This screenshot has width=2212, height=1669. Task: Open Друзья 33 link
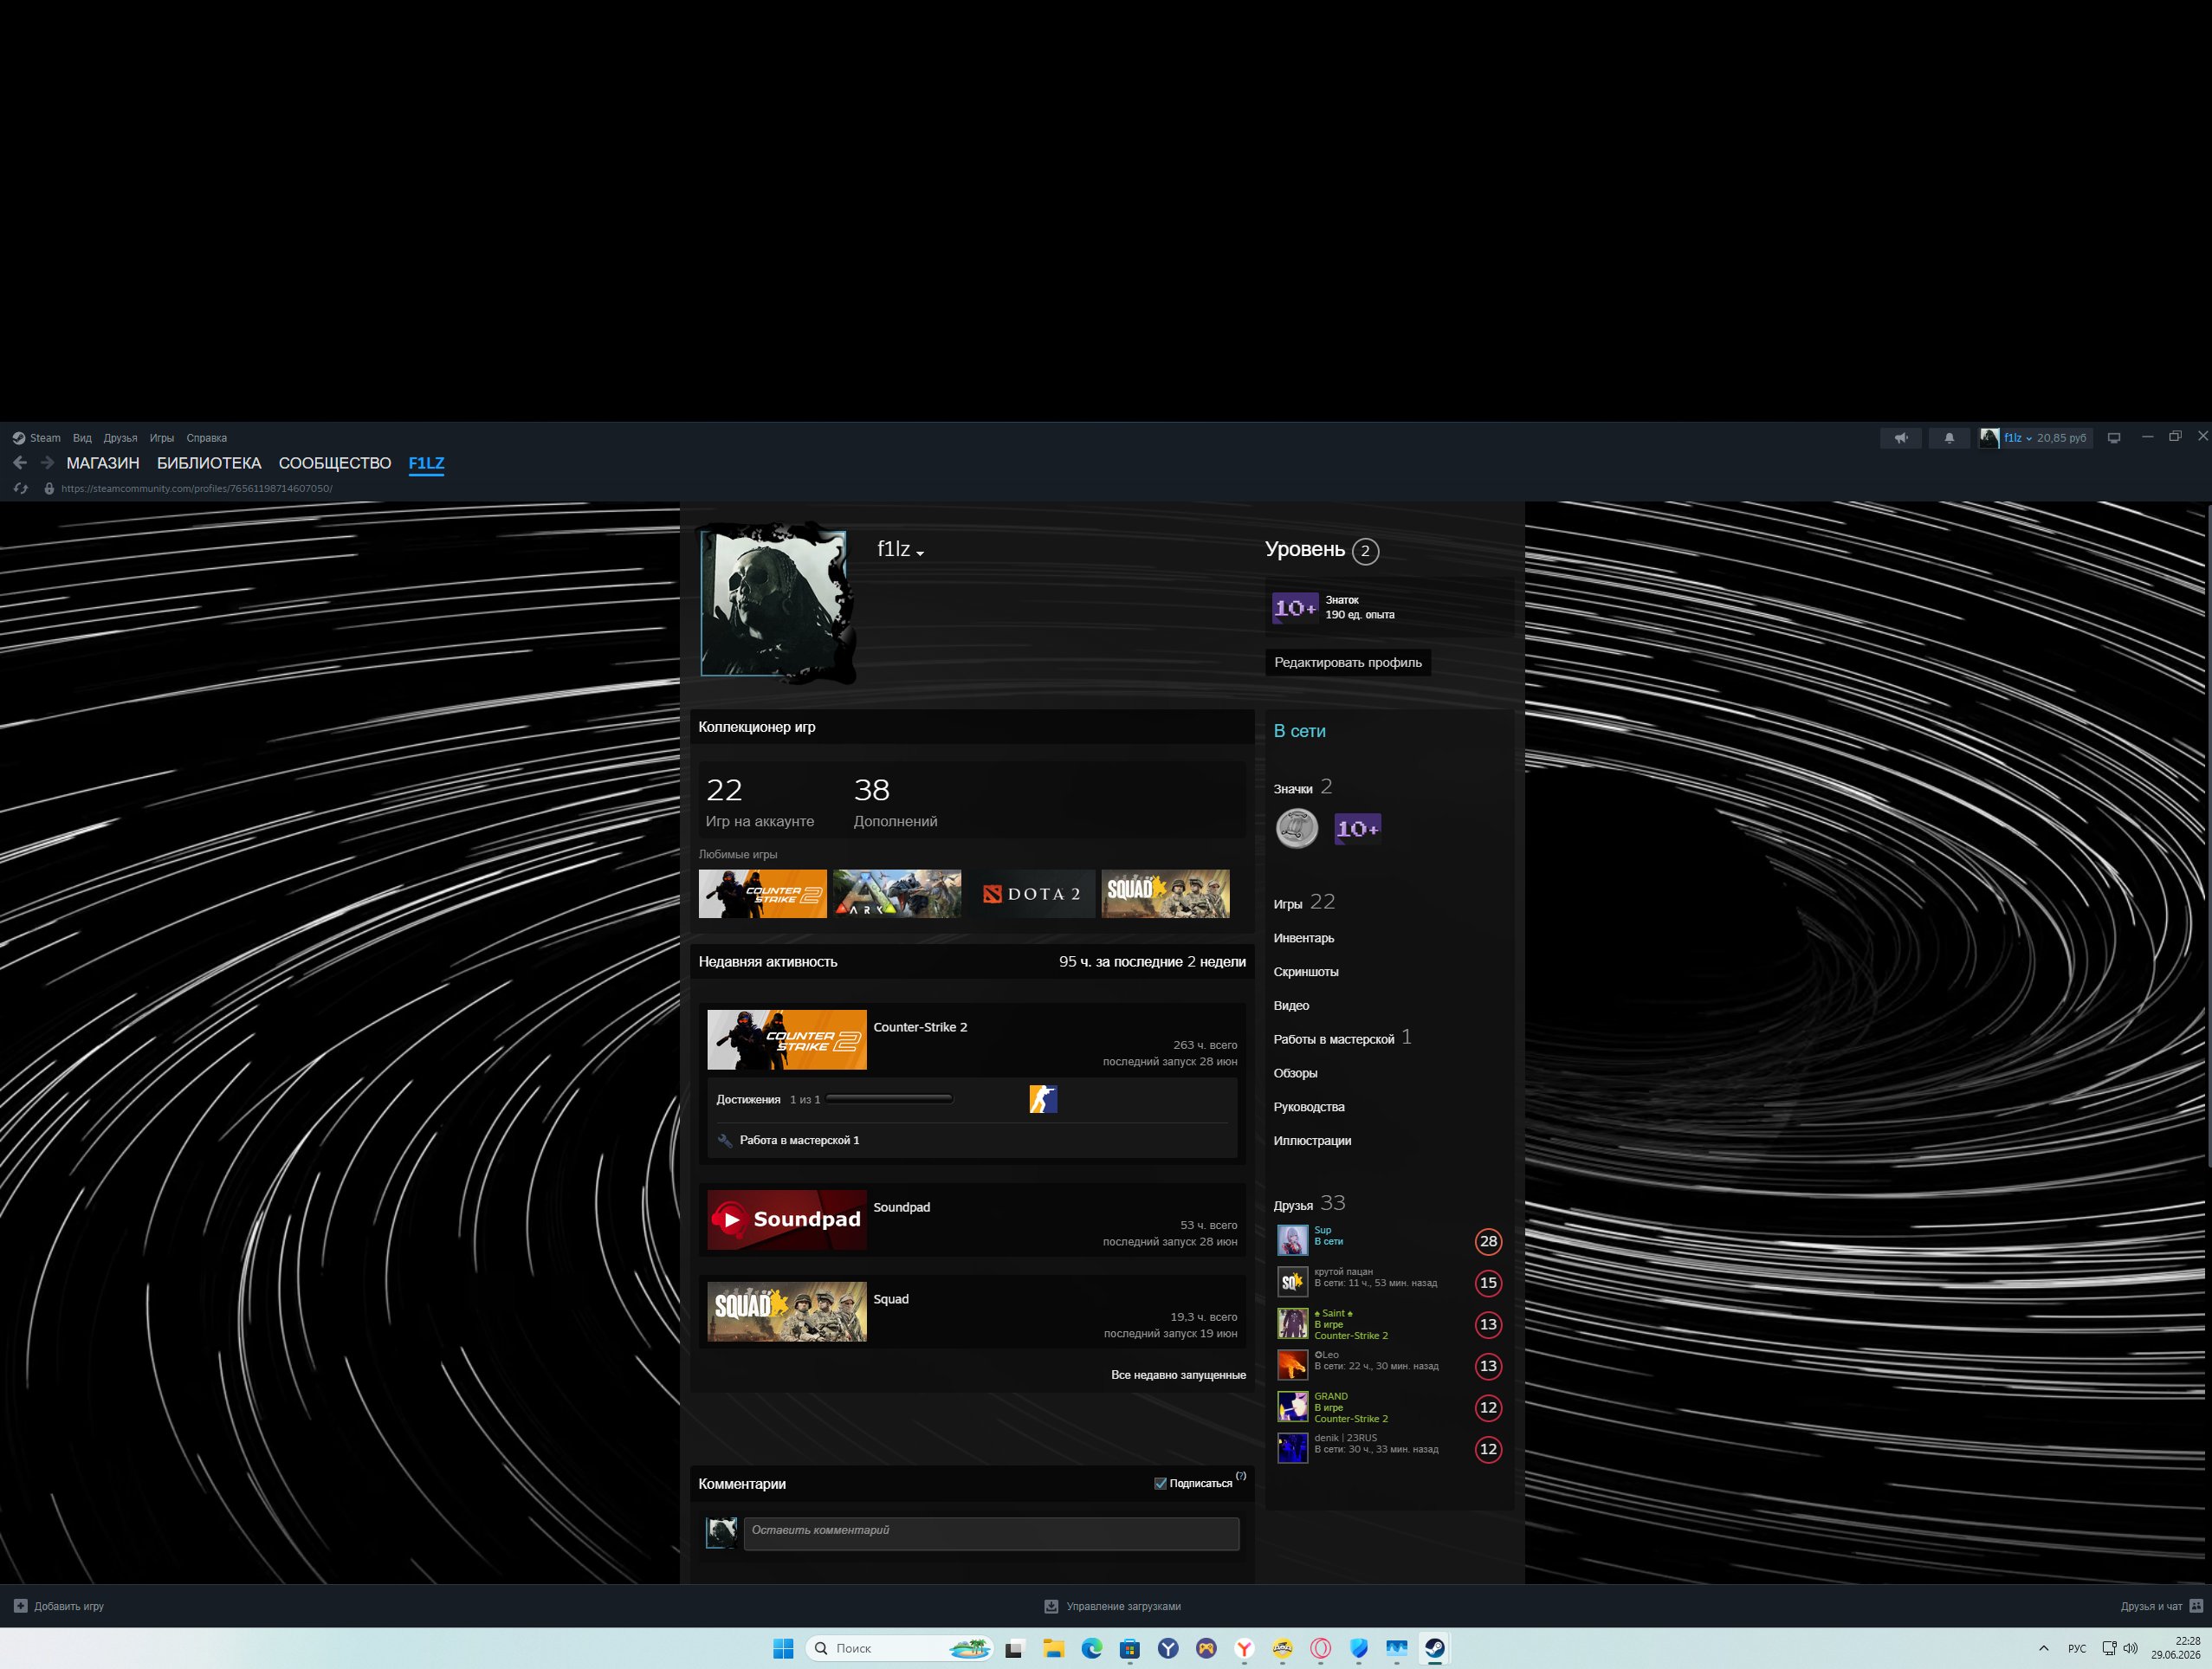pos(1309,1203)
